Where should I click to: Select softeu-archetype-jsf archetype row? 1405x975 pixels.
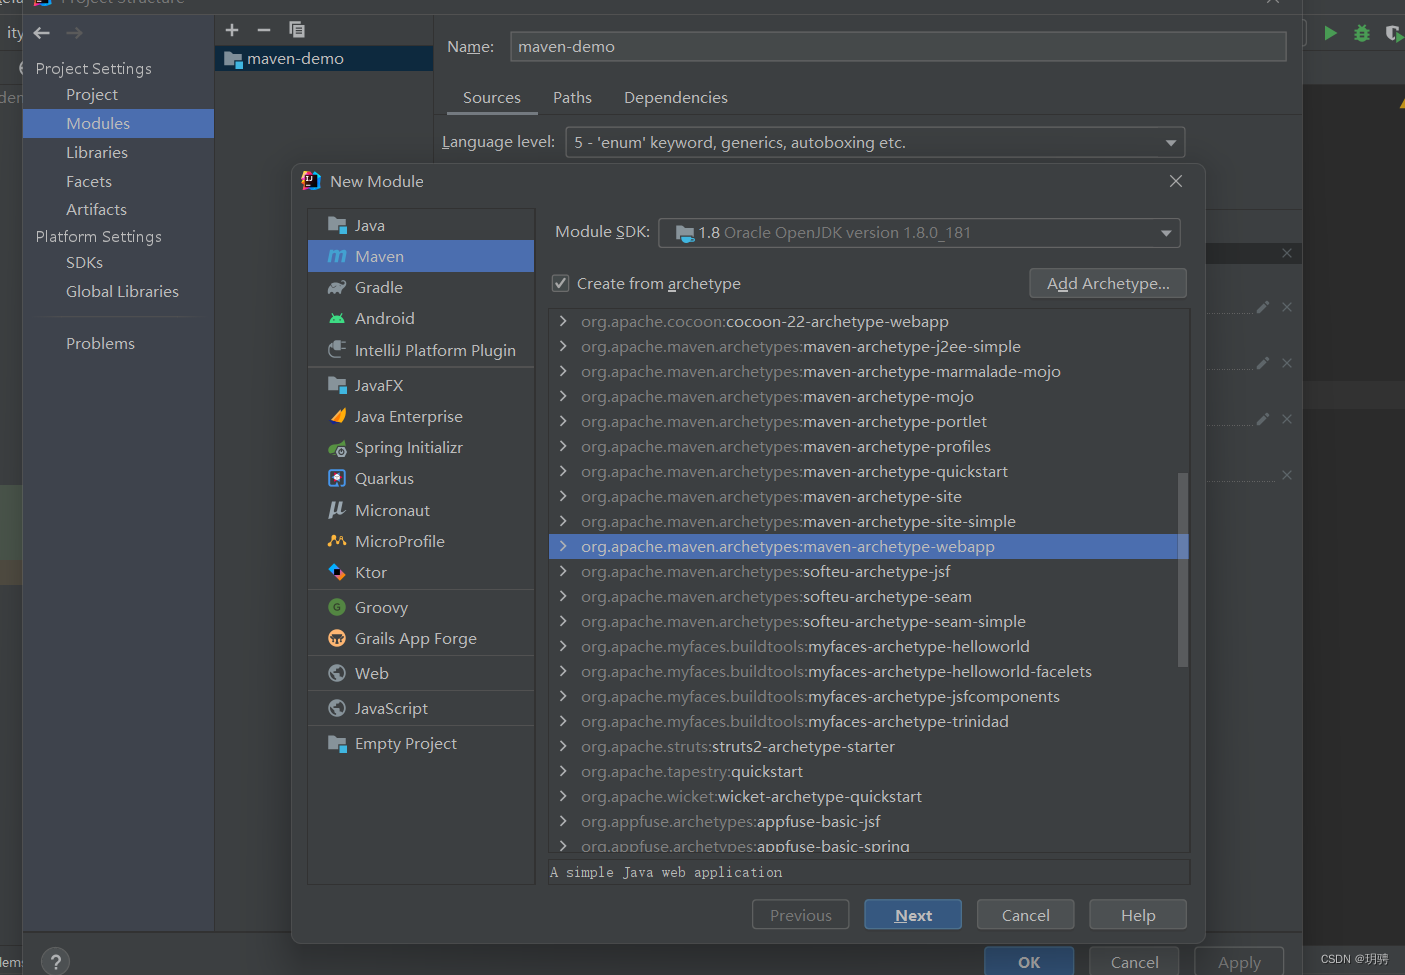[868, 571]
